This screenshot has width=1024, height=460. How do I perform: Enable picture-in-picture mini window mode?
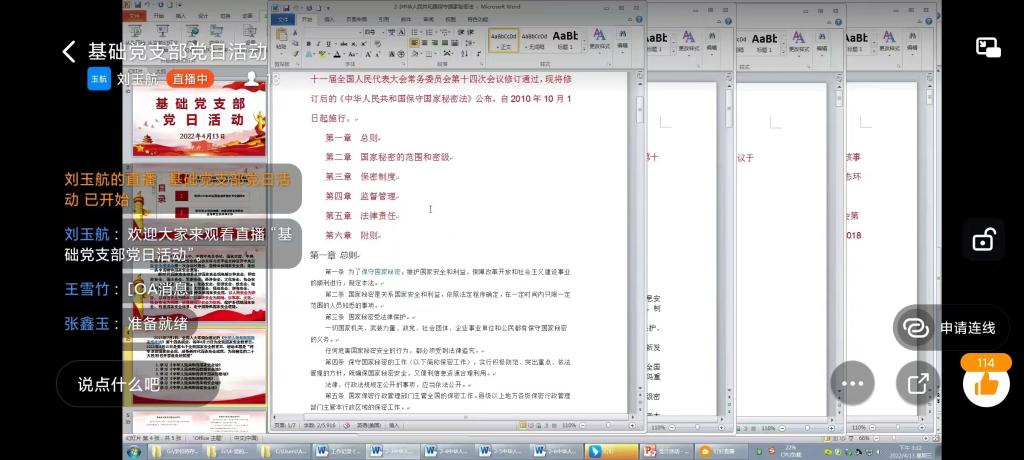pyautogui.click(x=988, y=47)
